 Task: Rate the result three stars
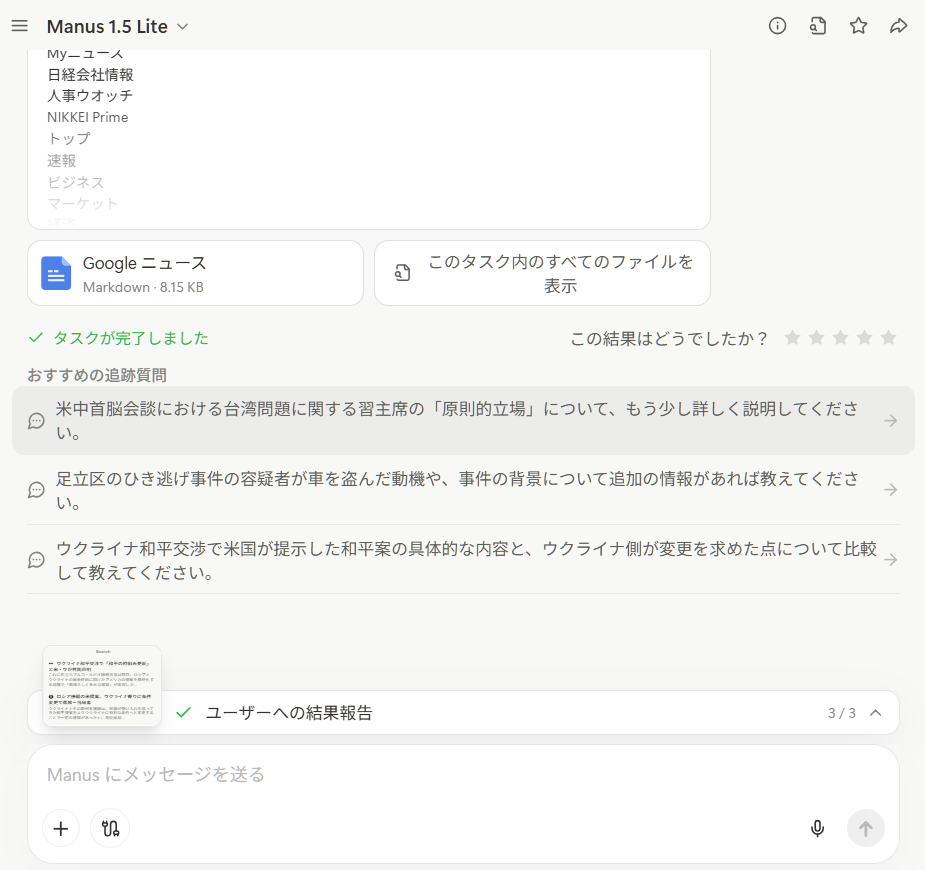point(841,338)
